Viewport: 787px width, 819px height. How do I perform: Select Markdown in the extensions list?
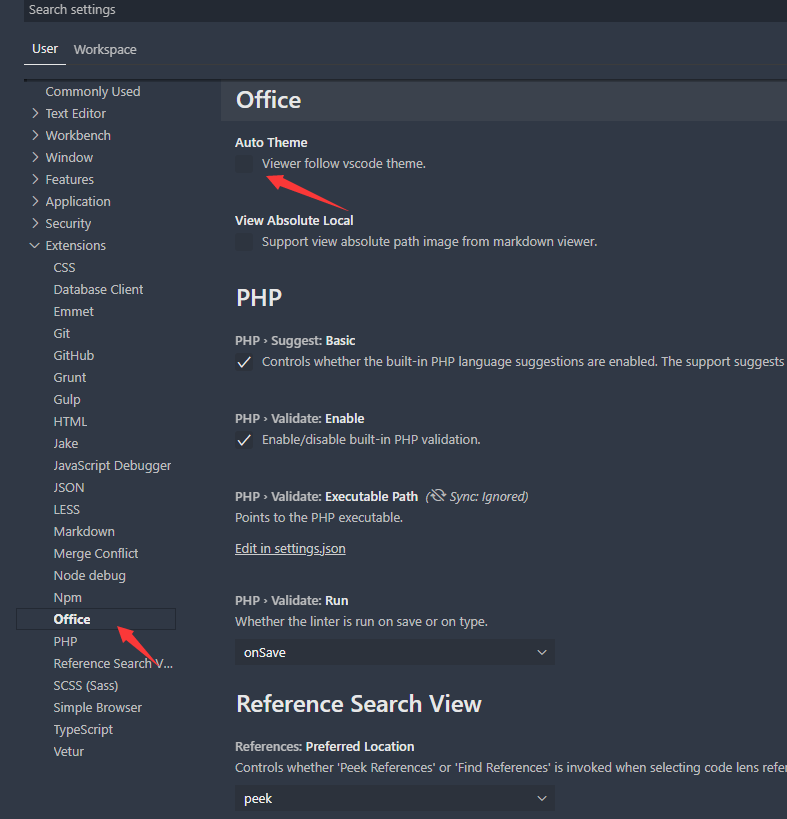(x=84, y=531)
